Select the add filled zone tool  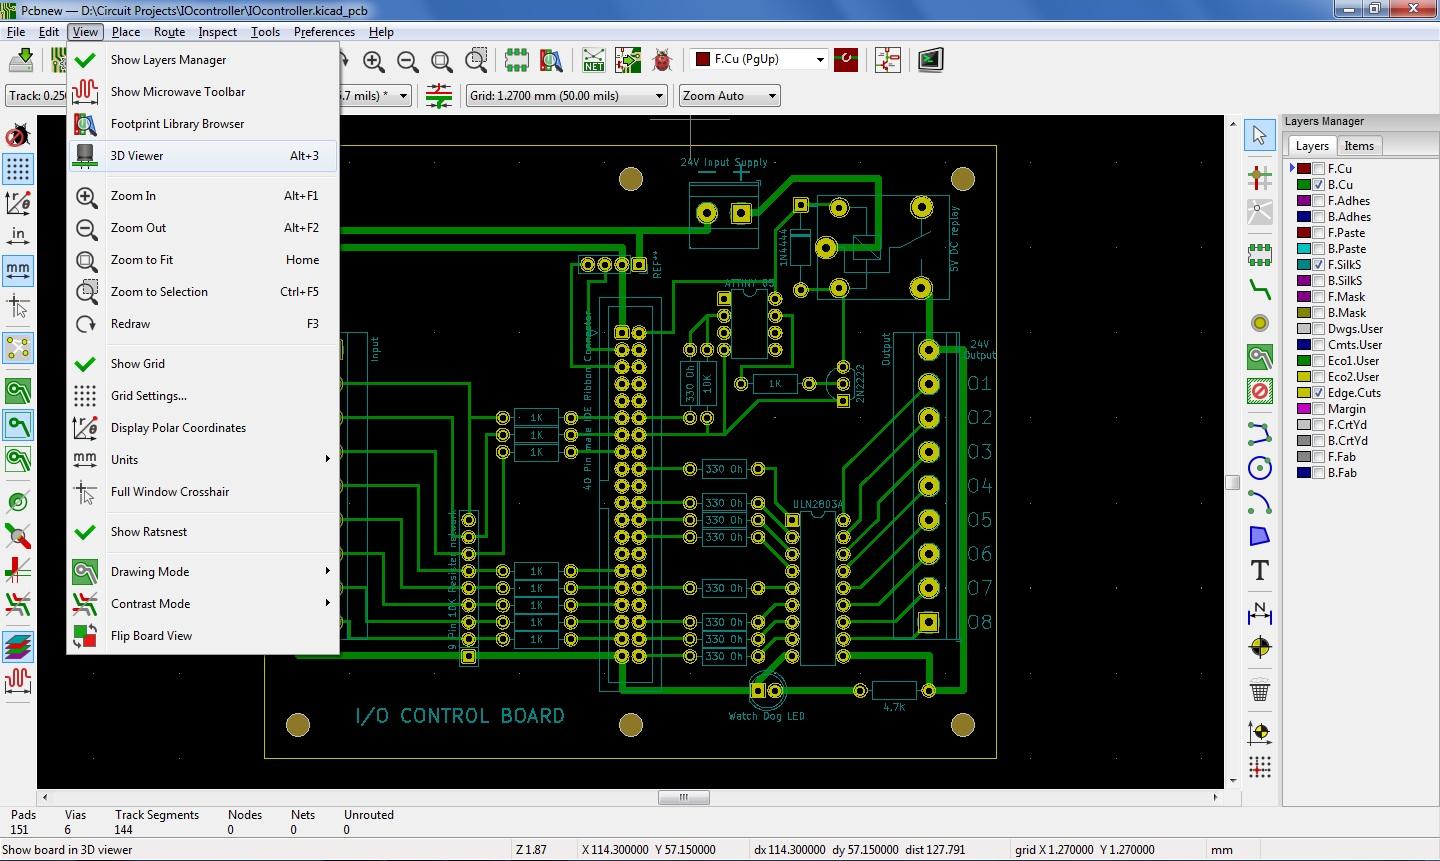(1260, 357)
